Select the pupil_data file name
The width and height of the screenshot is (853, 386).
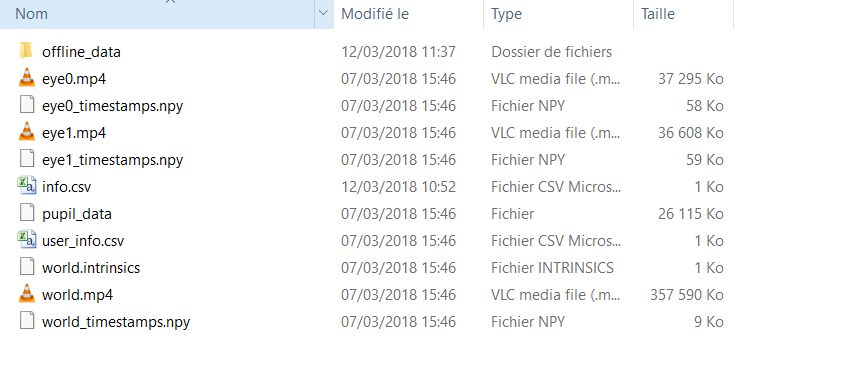[77, 214]
